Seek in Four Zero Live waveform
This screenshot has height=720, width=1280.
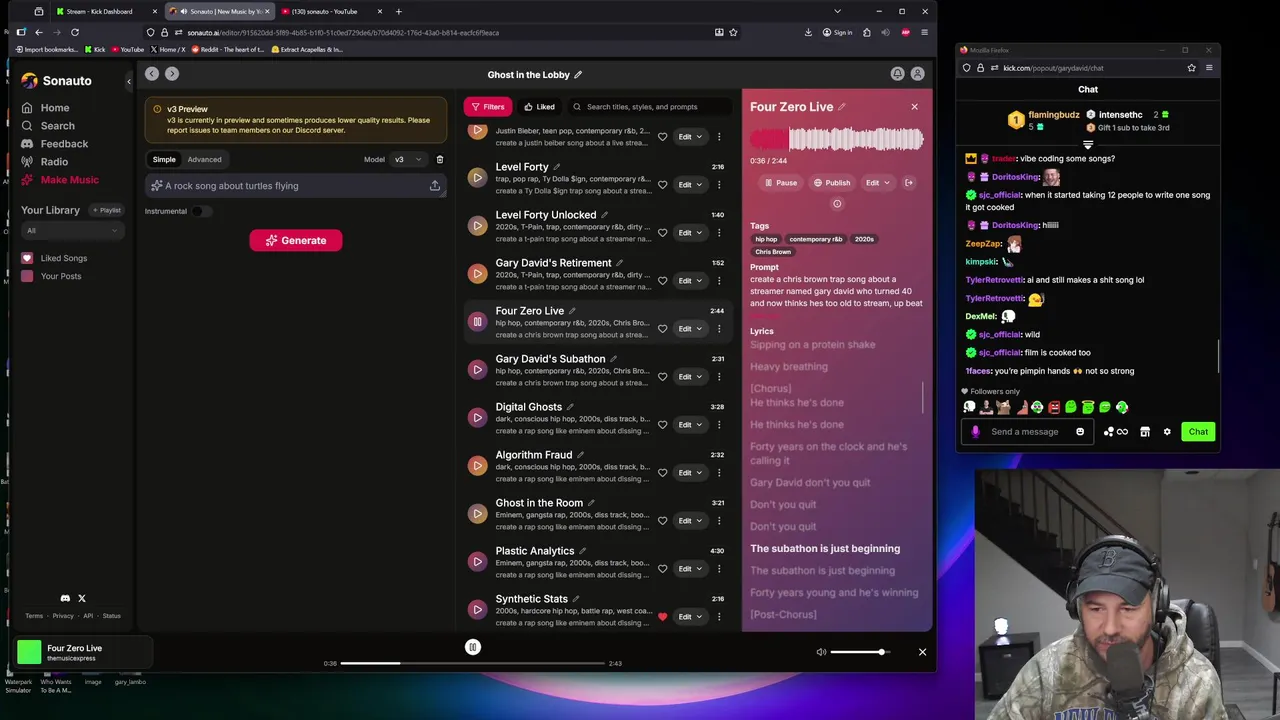pos(836,139)
